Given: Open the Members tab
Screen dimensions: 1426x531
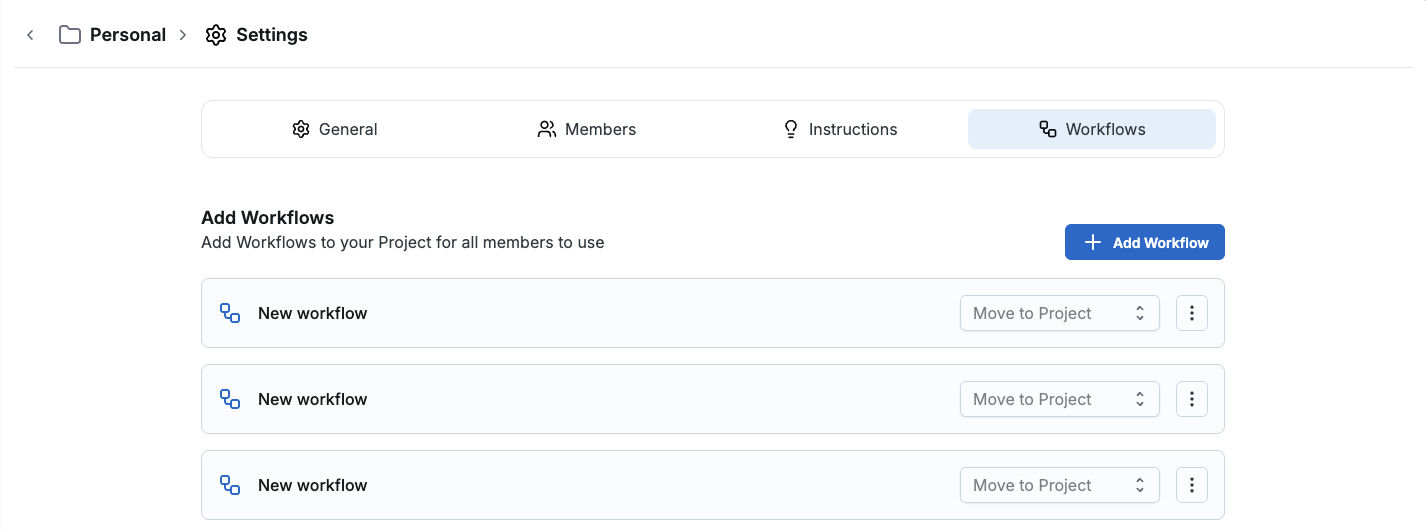Looking at the screenshot, I should pyautogui.click(x=587, y=129).
